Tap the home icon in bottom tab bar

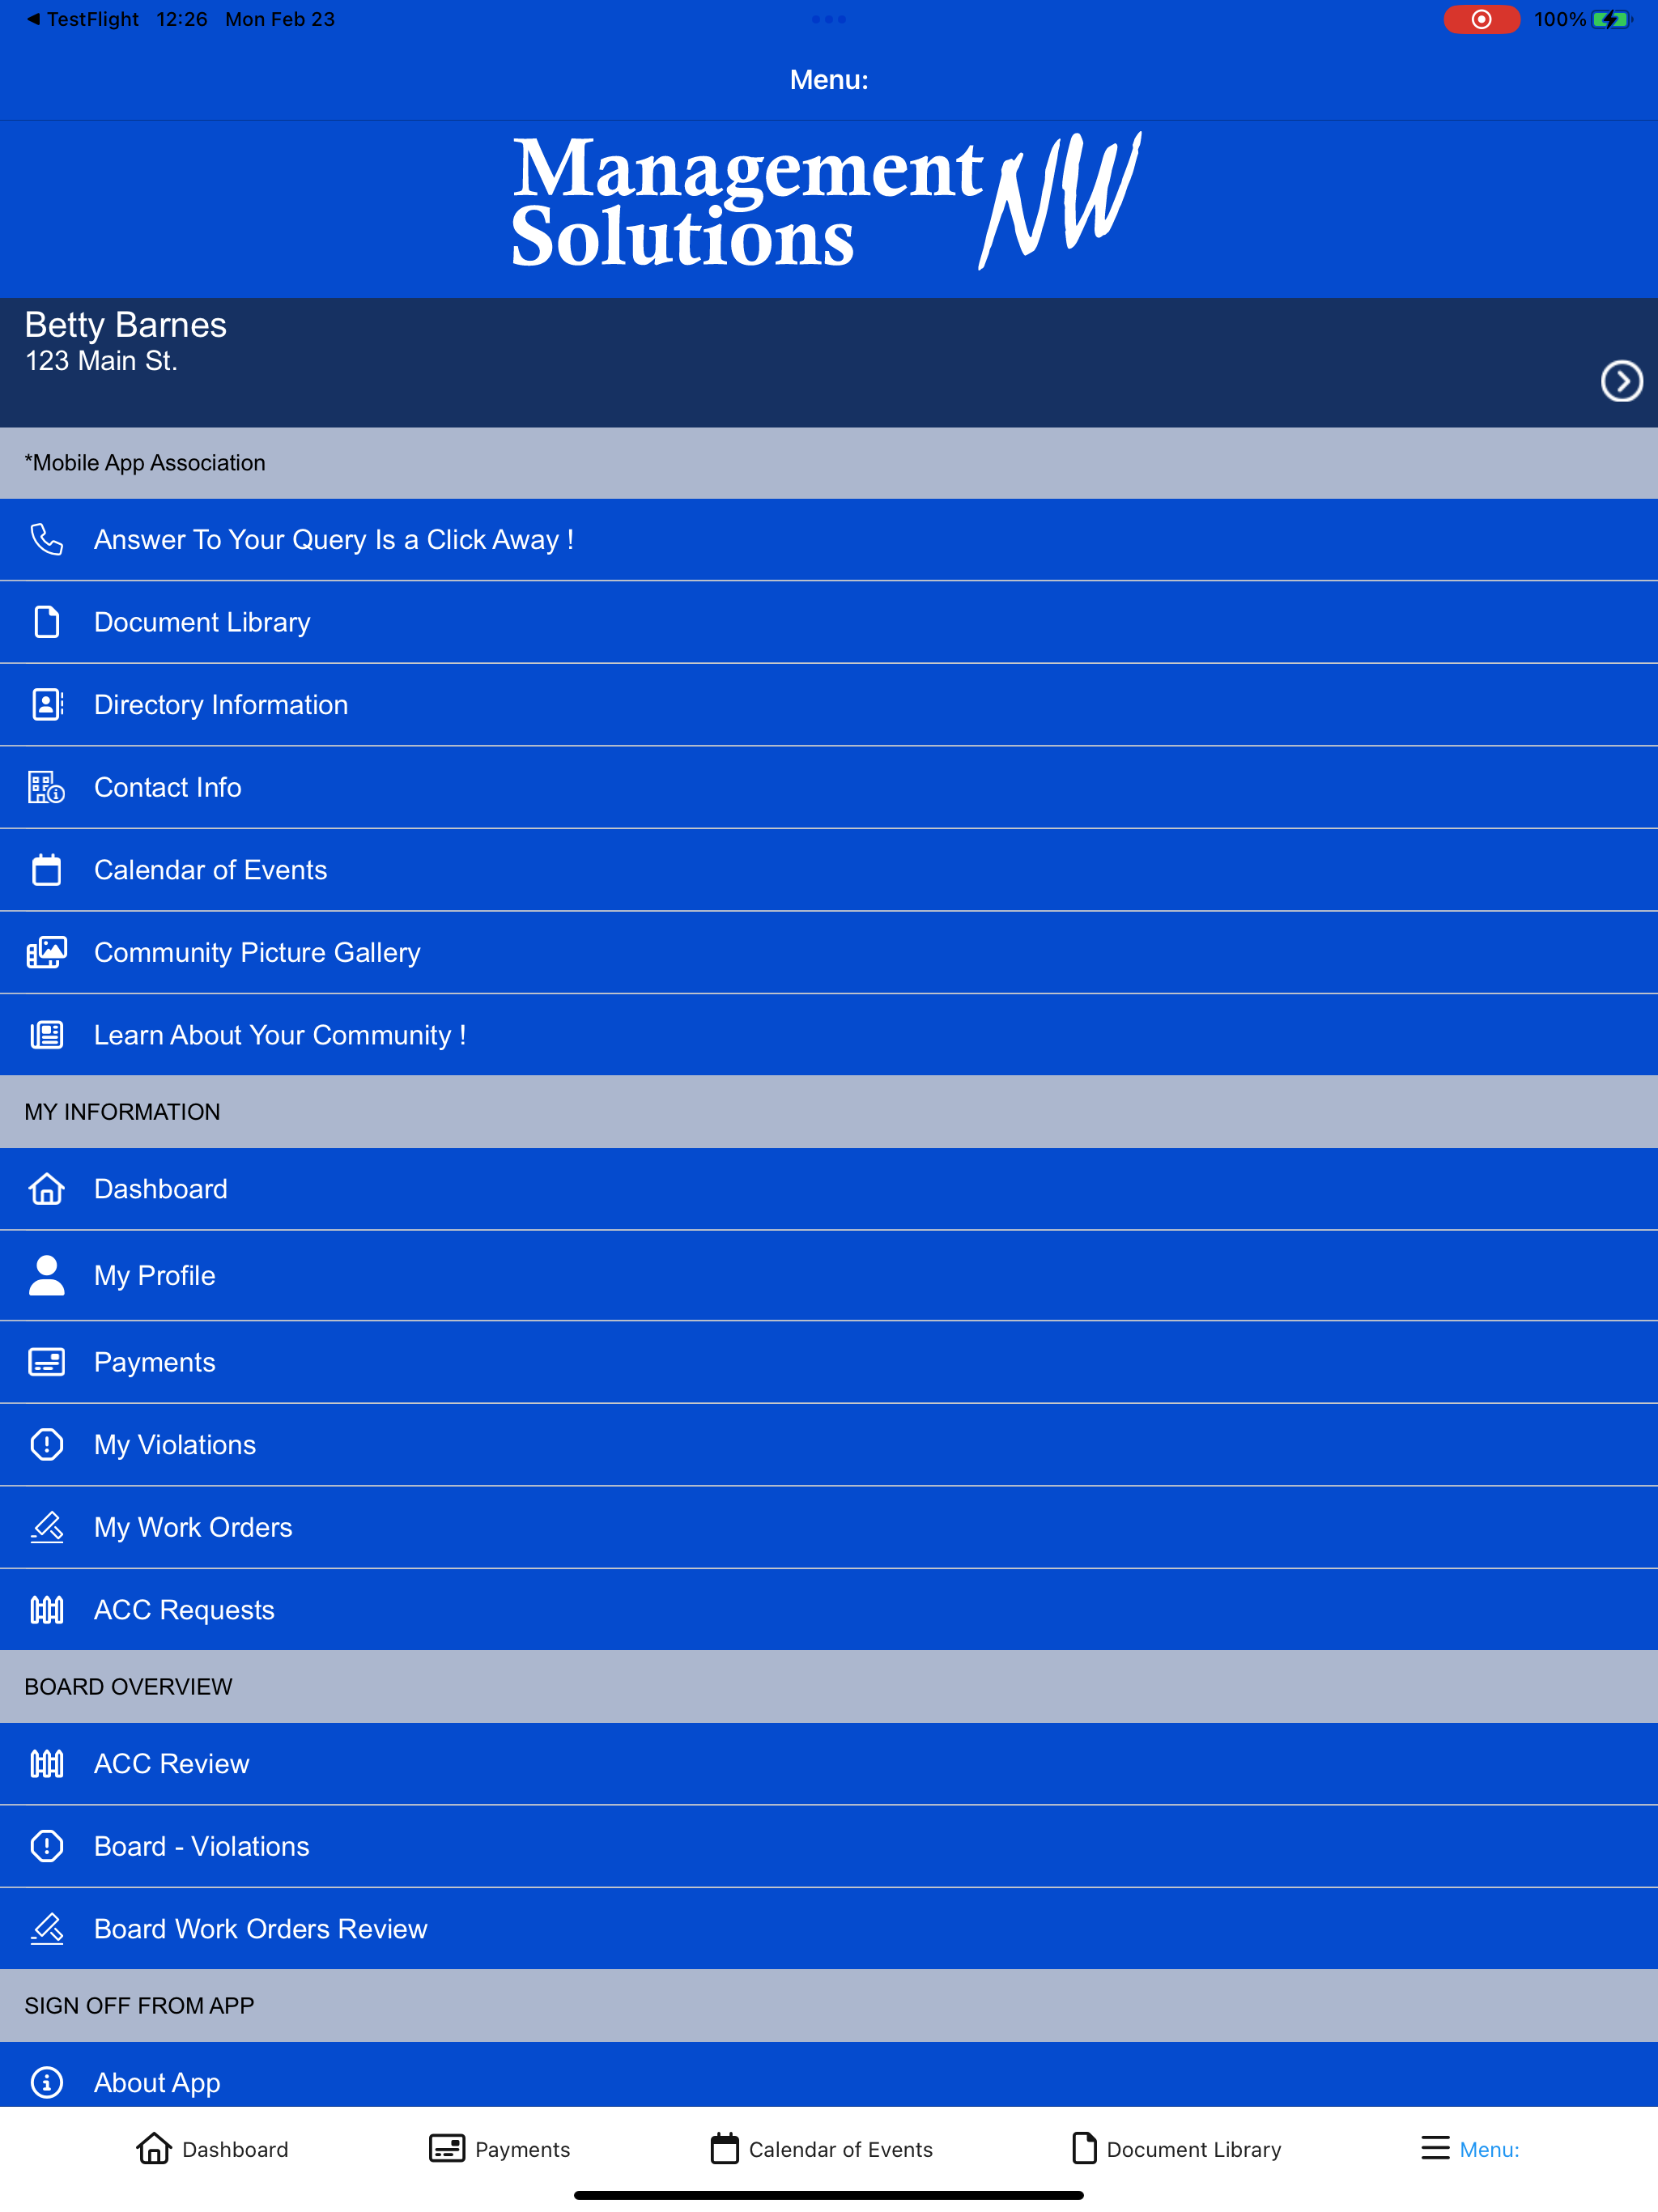click(154, 2148)
